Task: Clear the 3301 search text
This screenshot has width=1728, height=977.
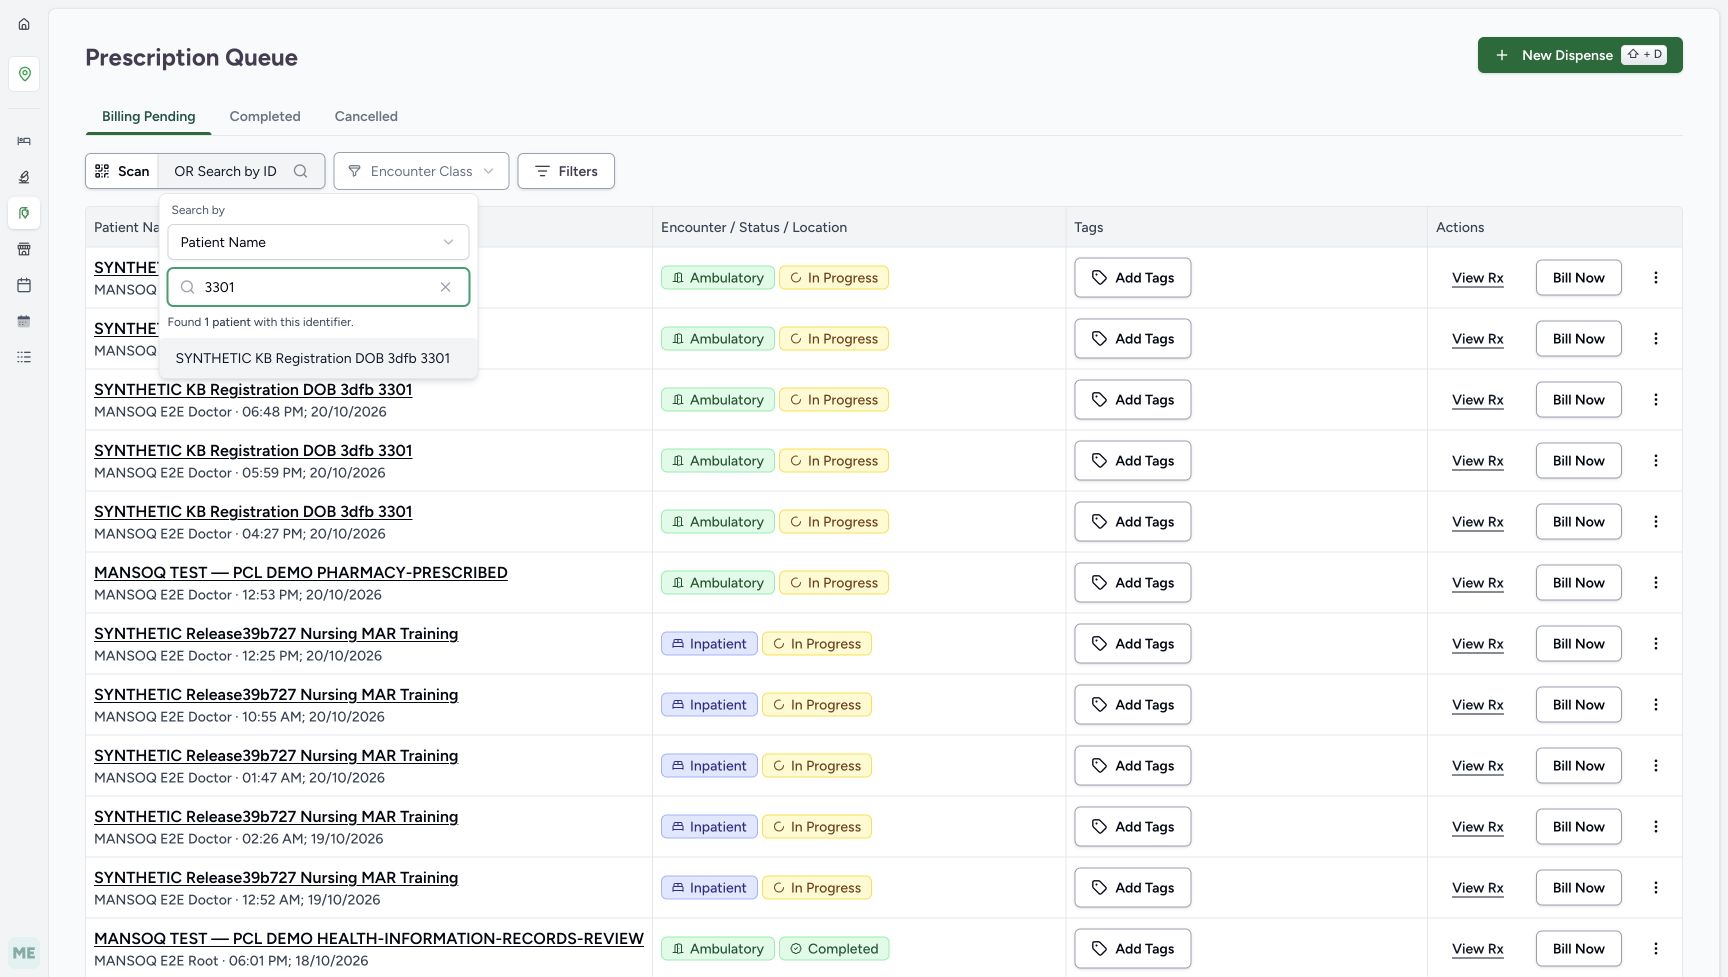Action: click(x=445, y=287)
